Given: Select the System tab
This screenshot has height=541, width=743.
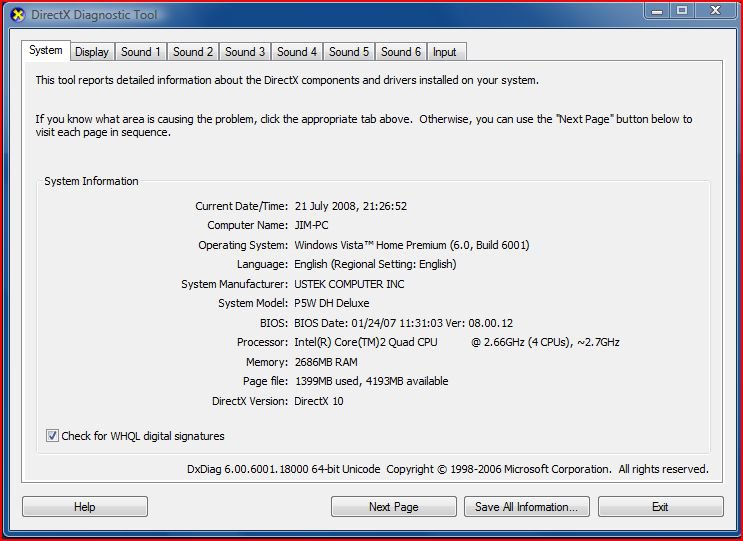Looking at the screenshot, I should pyautogui.click(x=45, y=50).
